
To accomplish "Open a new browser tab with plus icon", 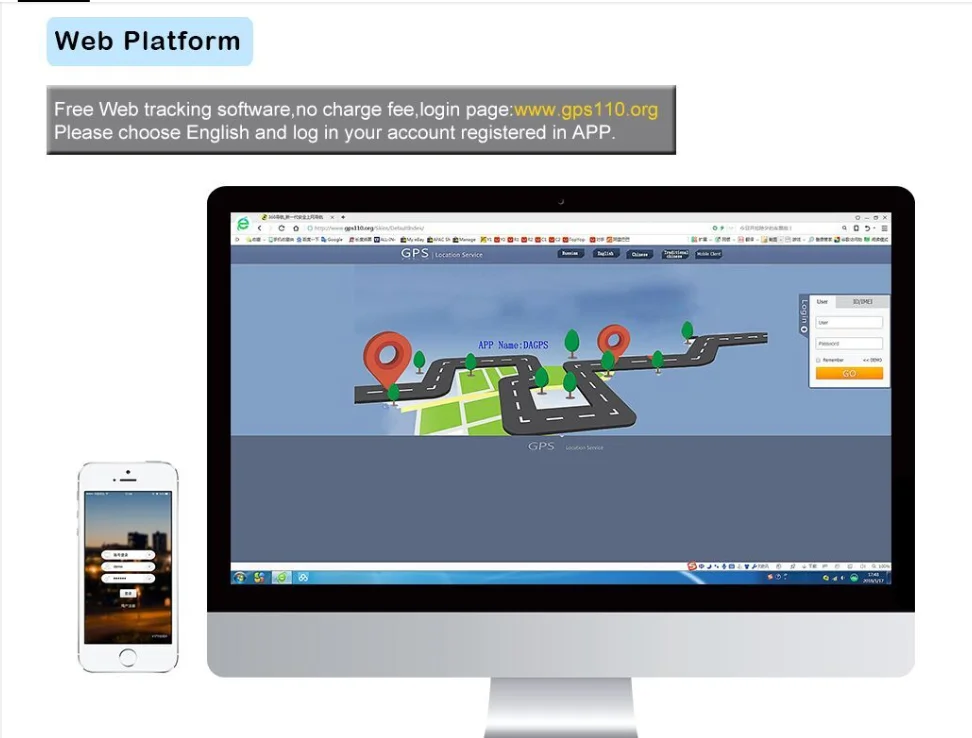I will click(343, 217).
